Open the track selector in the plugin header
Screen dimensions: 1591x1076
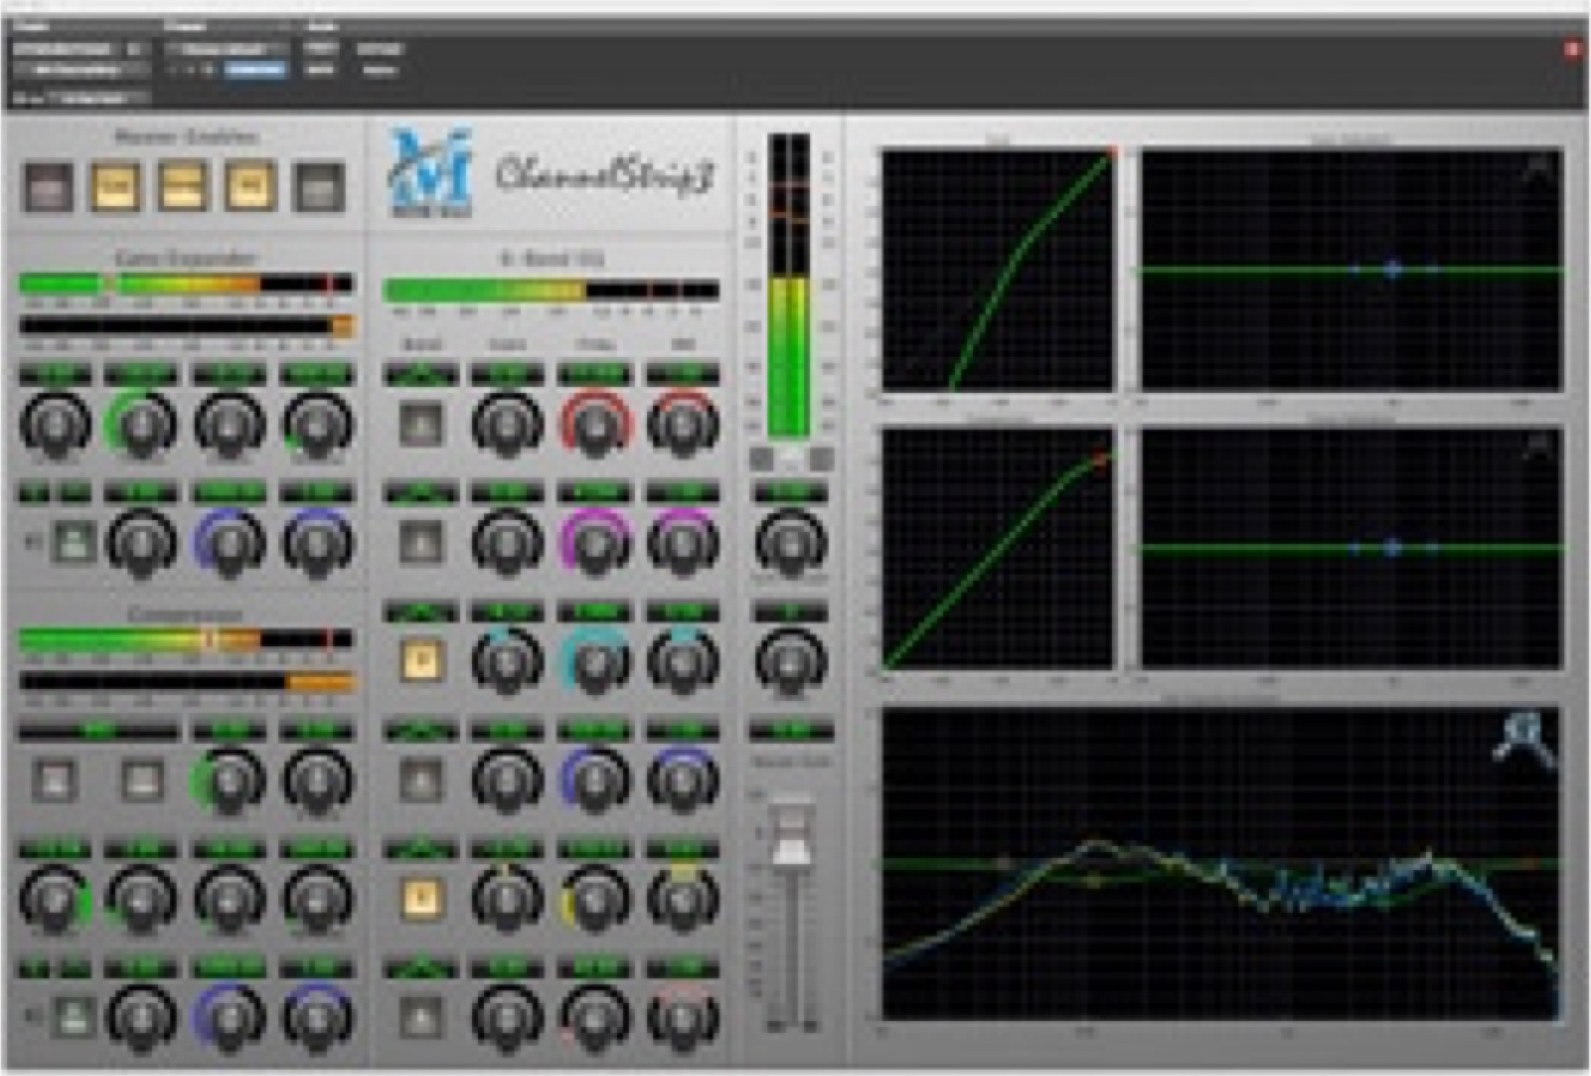pyautogui.click(x=68, y=49)
